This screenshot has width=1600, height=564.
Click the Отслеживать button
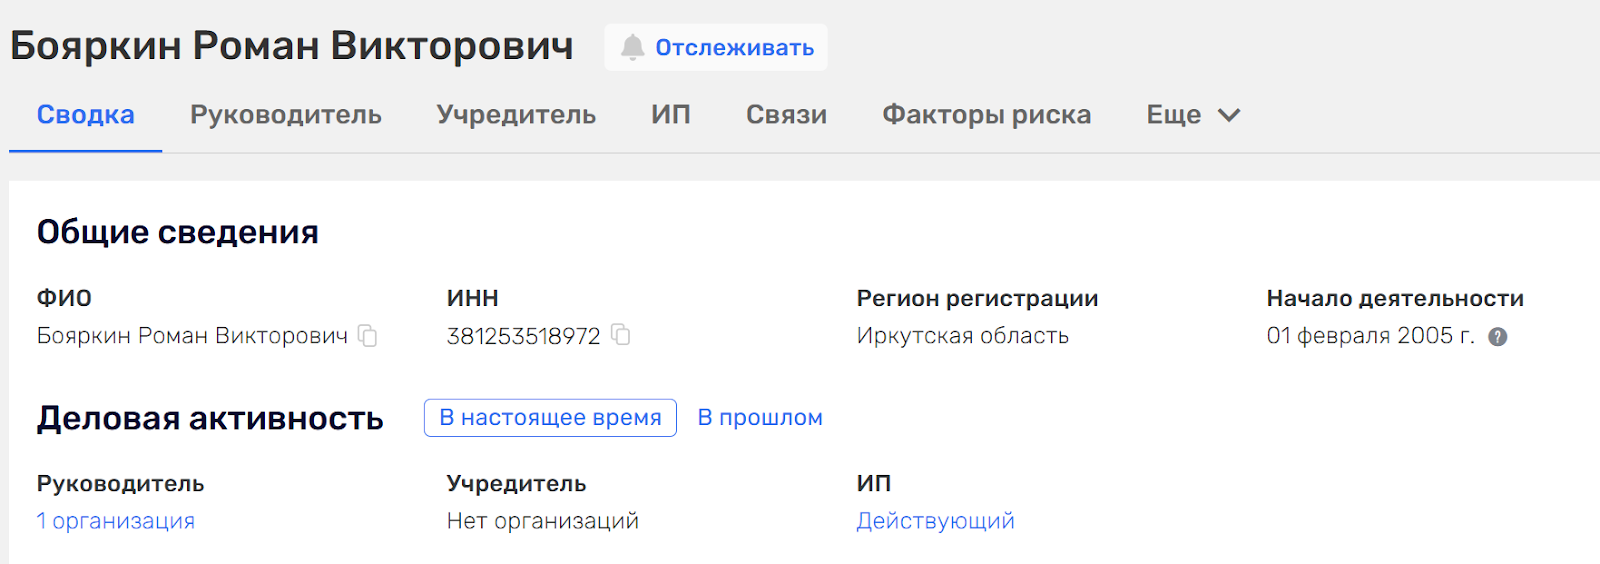[x=716, y=47]
